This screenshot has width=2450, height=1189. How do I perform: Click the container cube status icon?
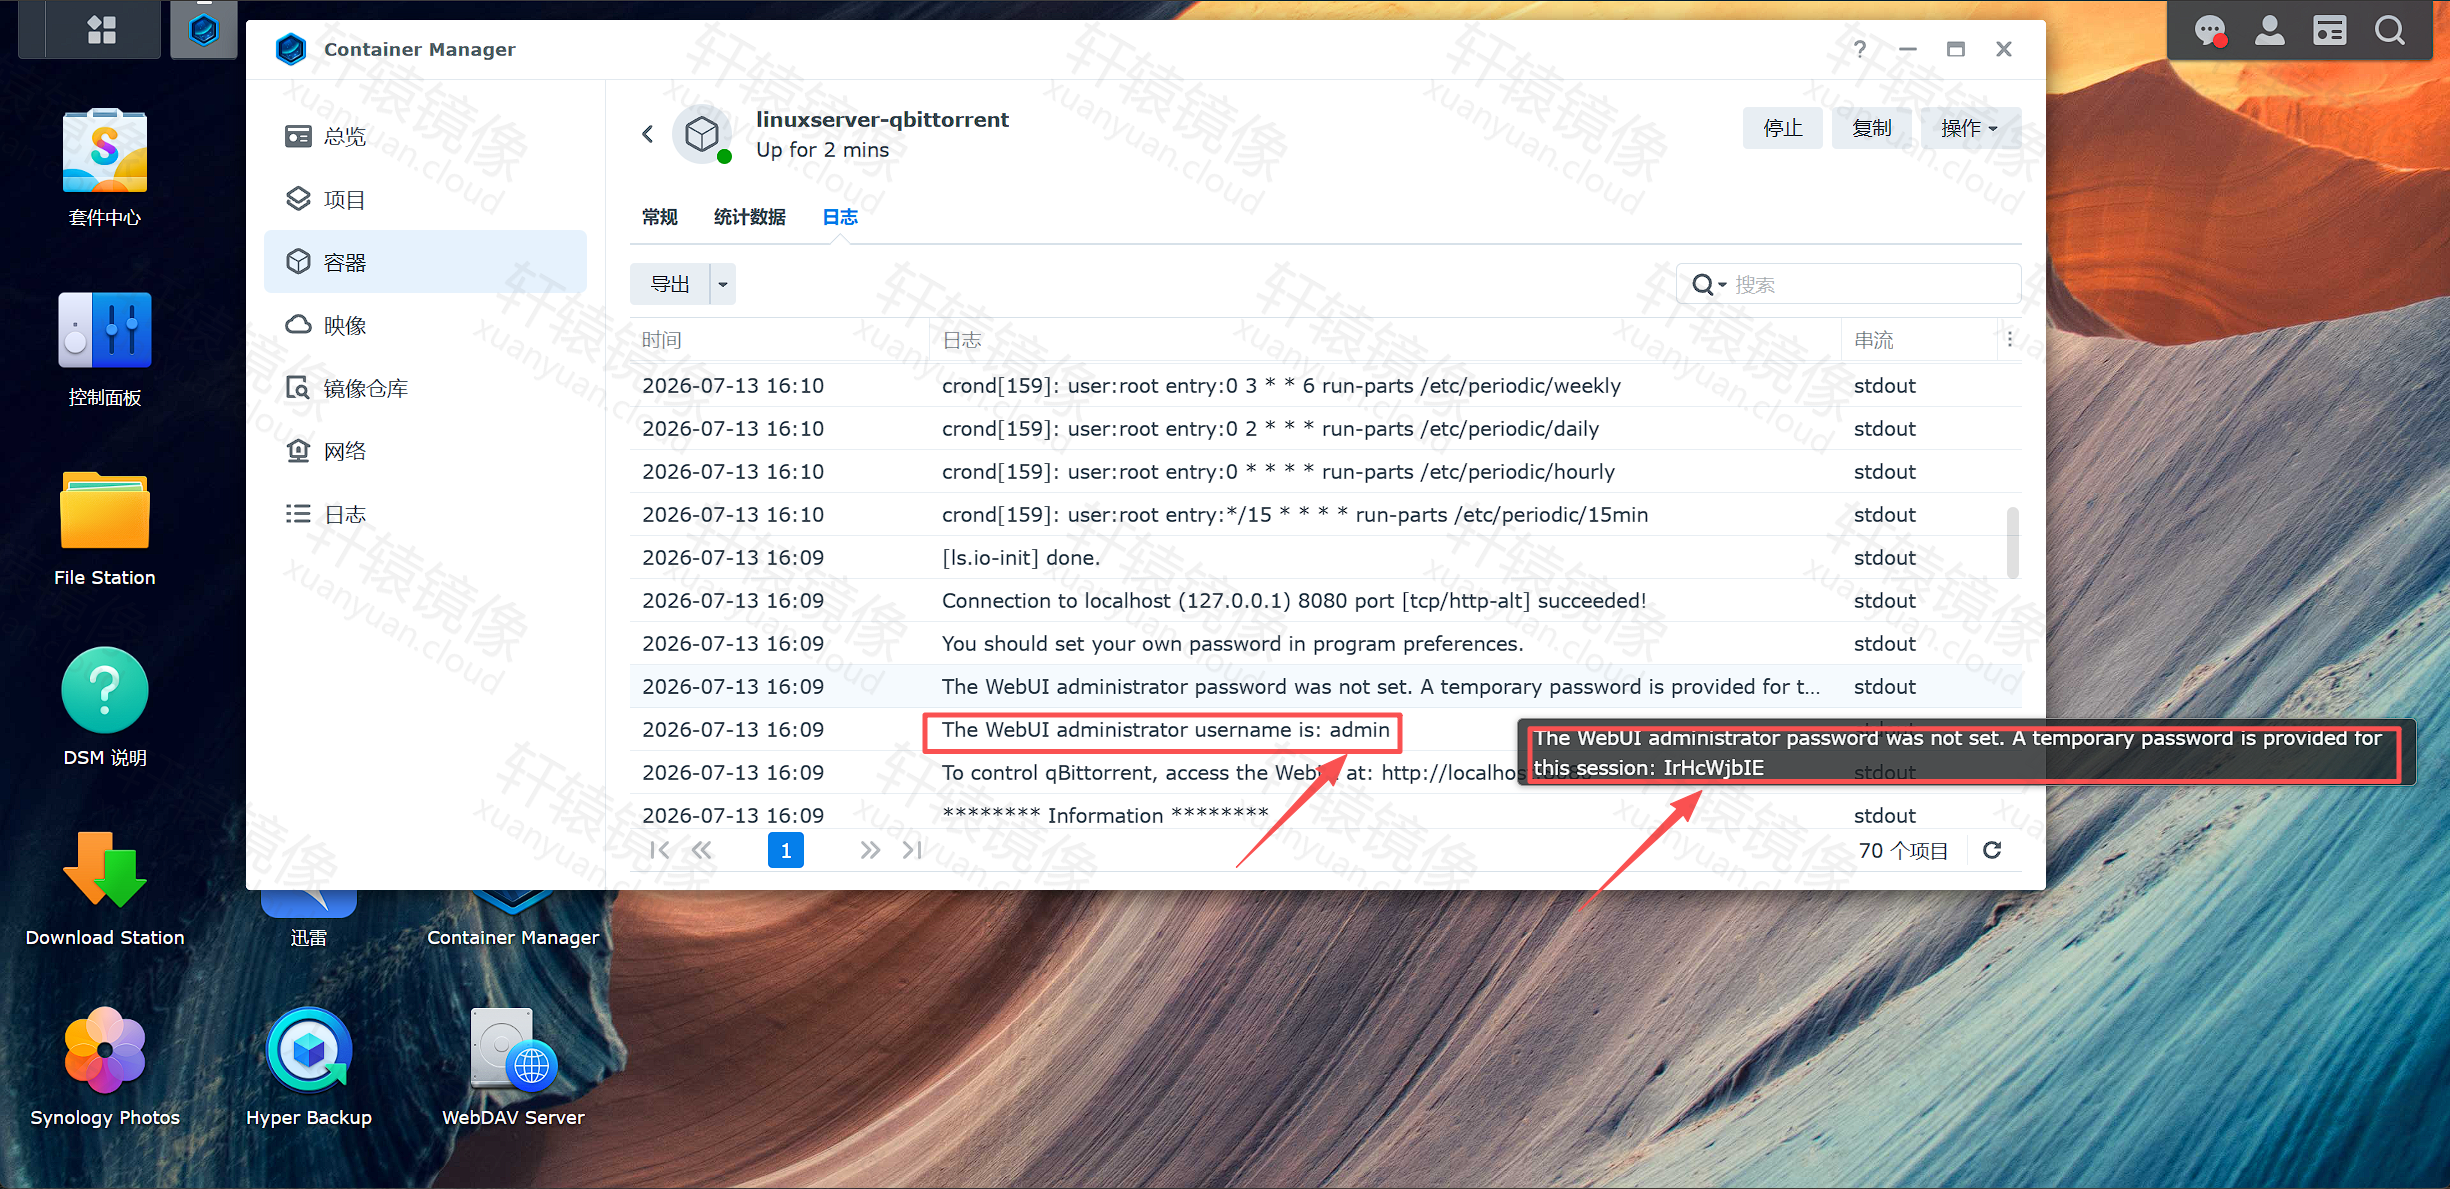coord(702,134)
